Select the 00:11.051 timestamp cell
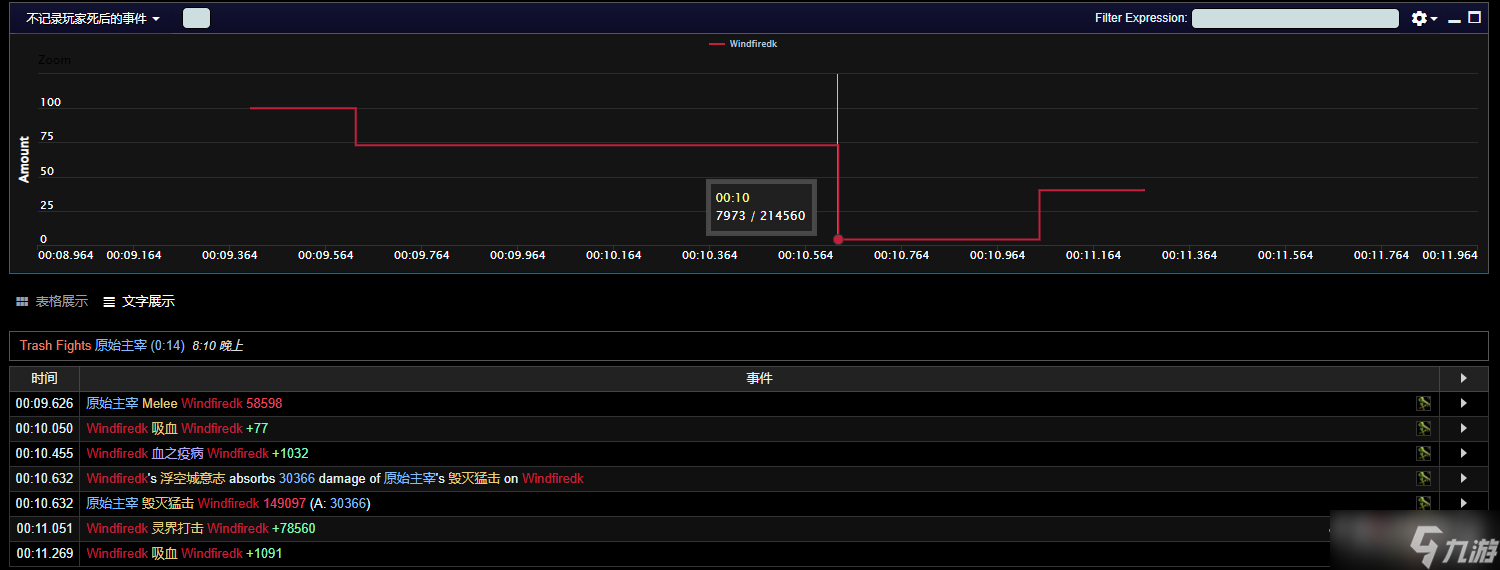 44,528
